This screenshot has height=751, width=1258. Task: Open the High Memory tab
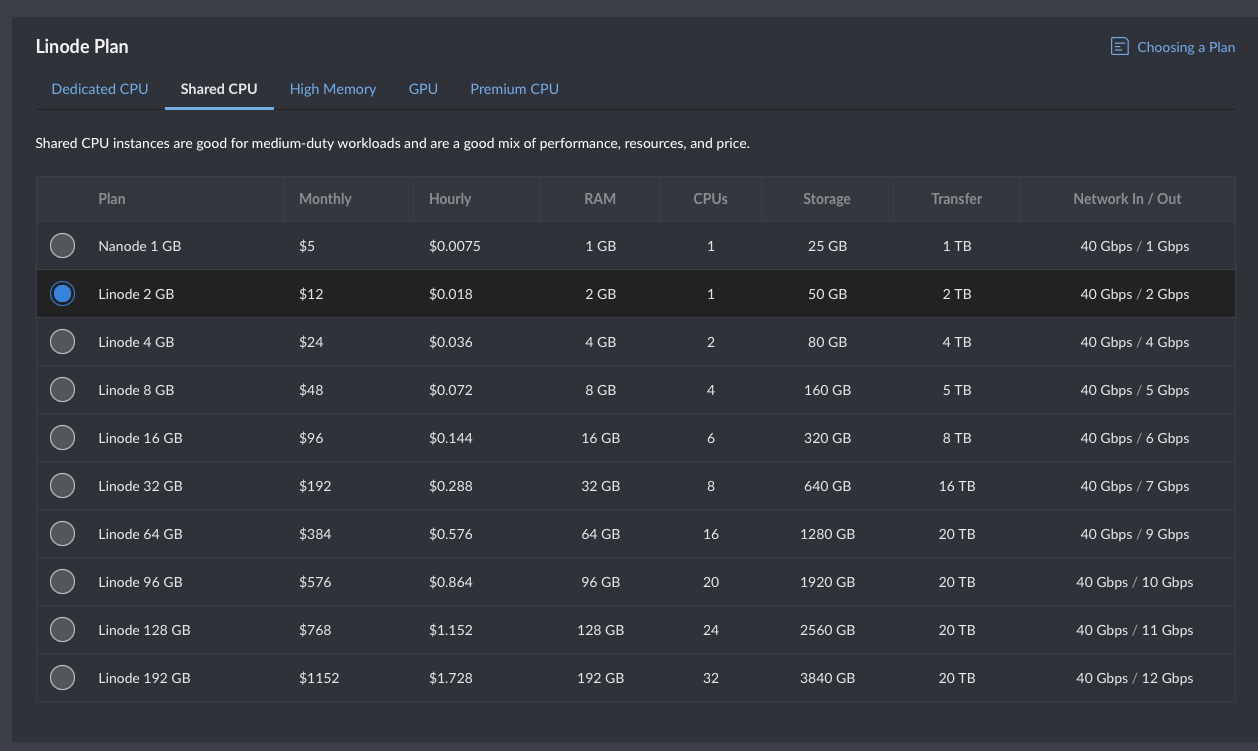pyautogui.click(x=333, y=89)
